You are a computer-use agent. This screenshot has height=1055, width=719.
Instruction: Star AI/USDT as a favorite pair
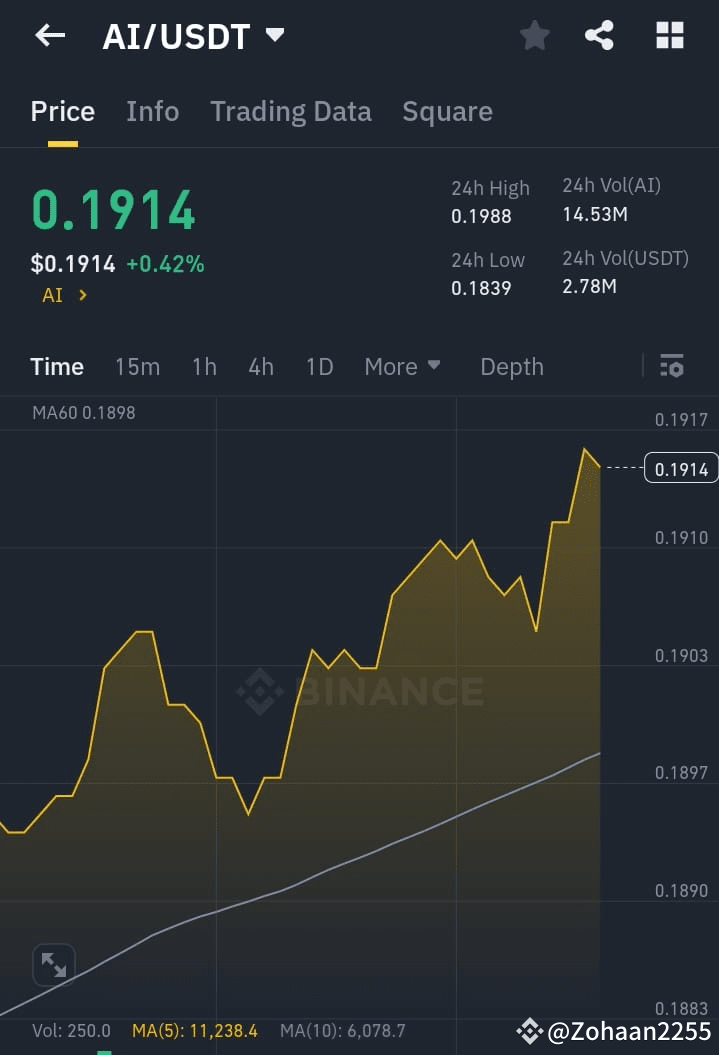tap(534, 35)
